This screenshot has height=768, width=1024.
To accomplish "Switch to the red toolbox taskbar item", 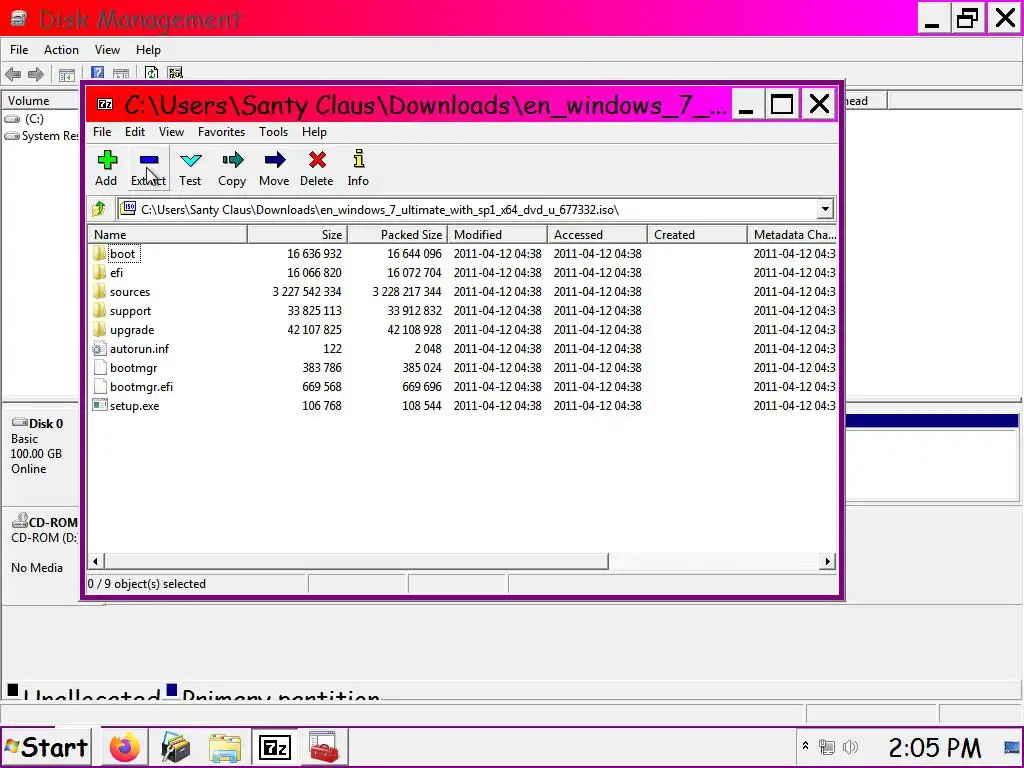I will [x=323, y=747].
